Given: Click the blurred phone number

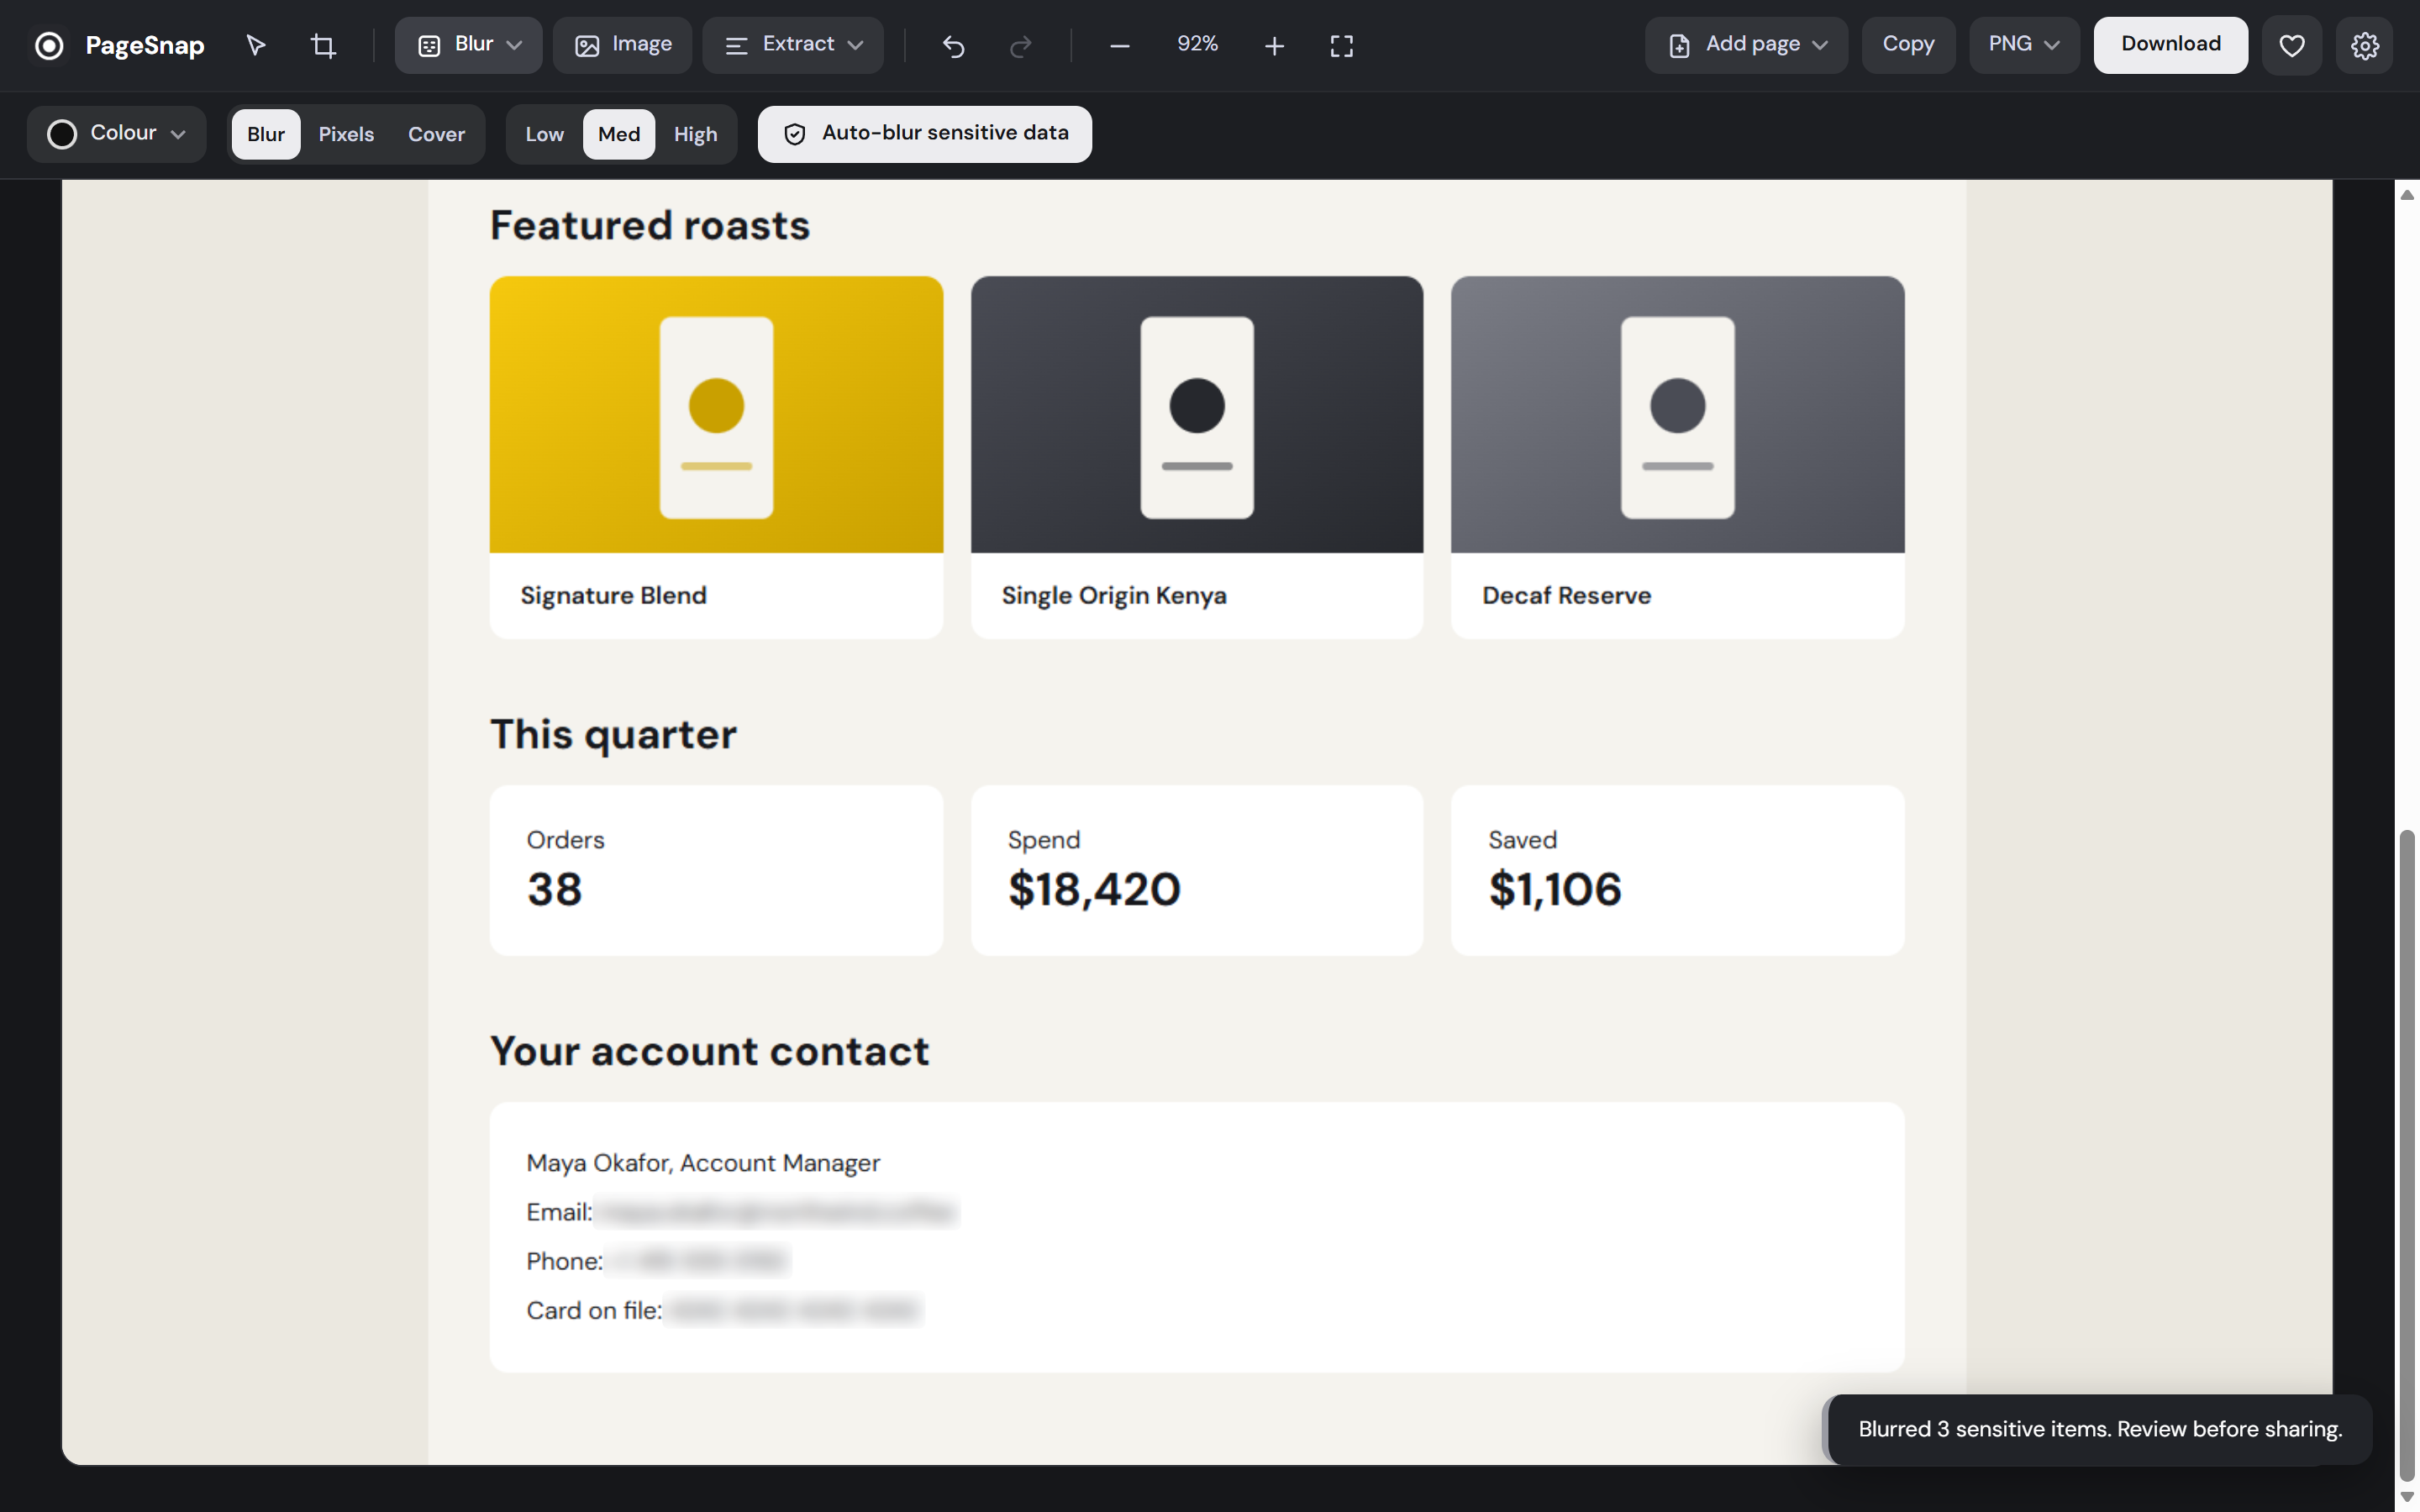Looking at the screenshot, I should (697, 1261).
